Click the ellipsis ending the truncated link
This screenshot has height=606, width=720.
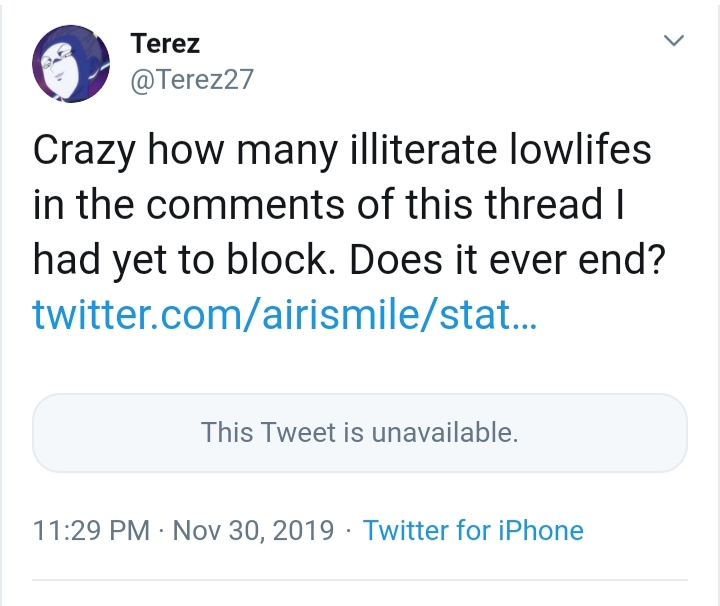click(x=523, y=321)
